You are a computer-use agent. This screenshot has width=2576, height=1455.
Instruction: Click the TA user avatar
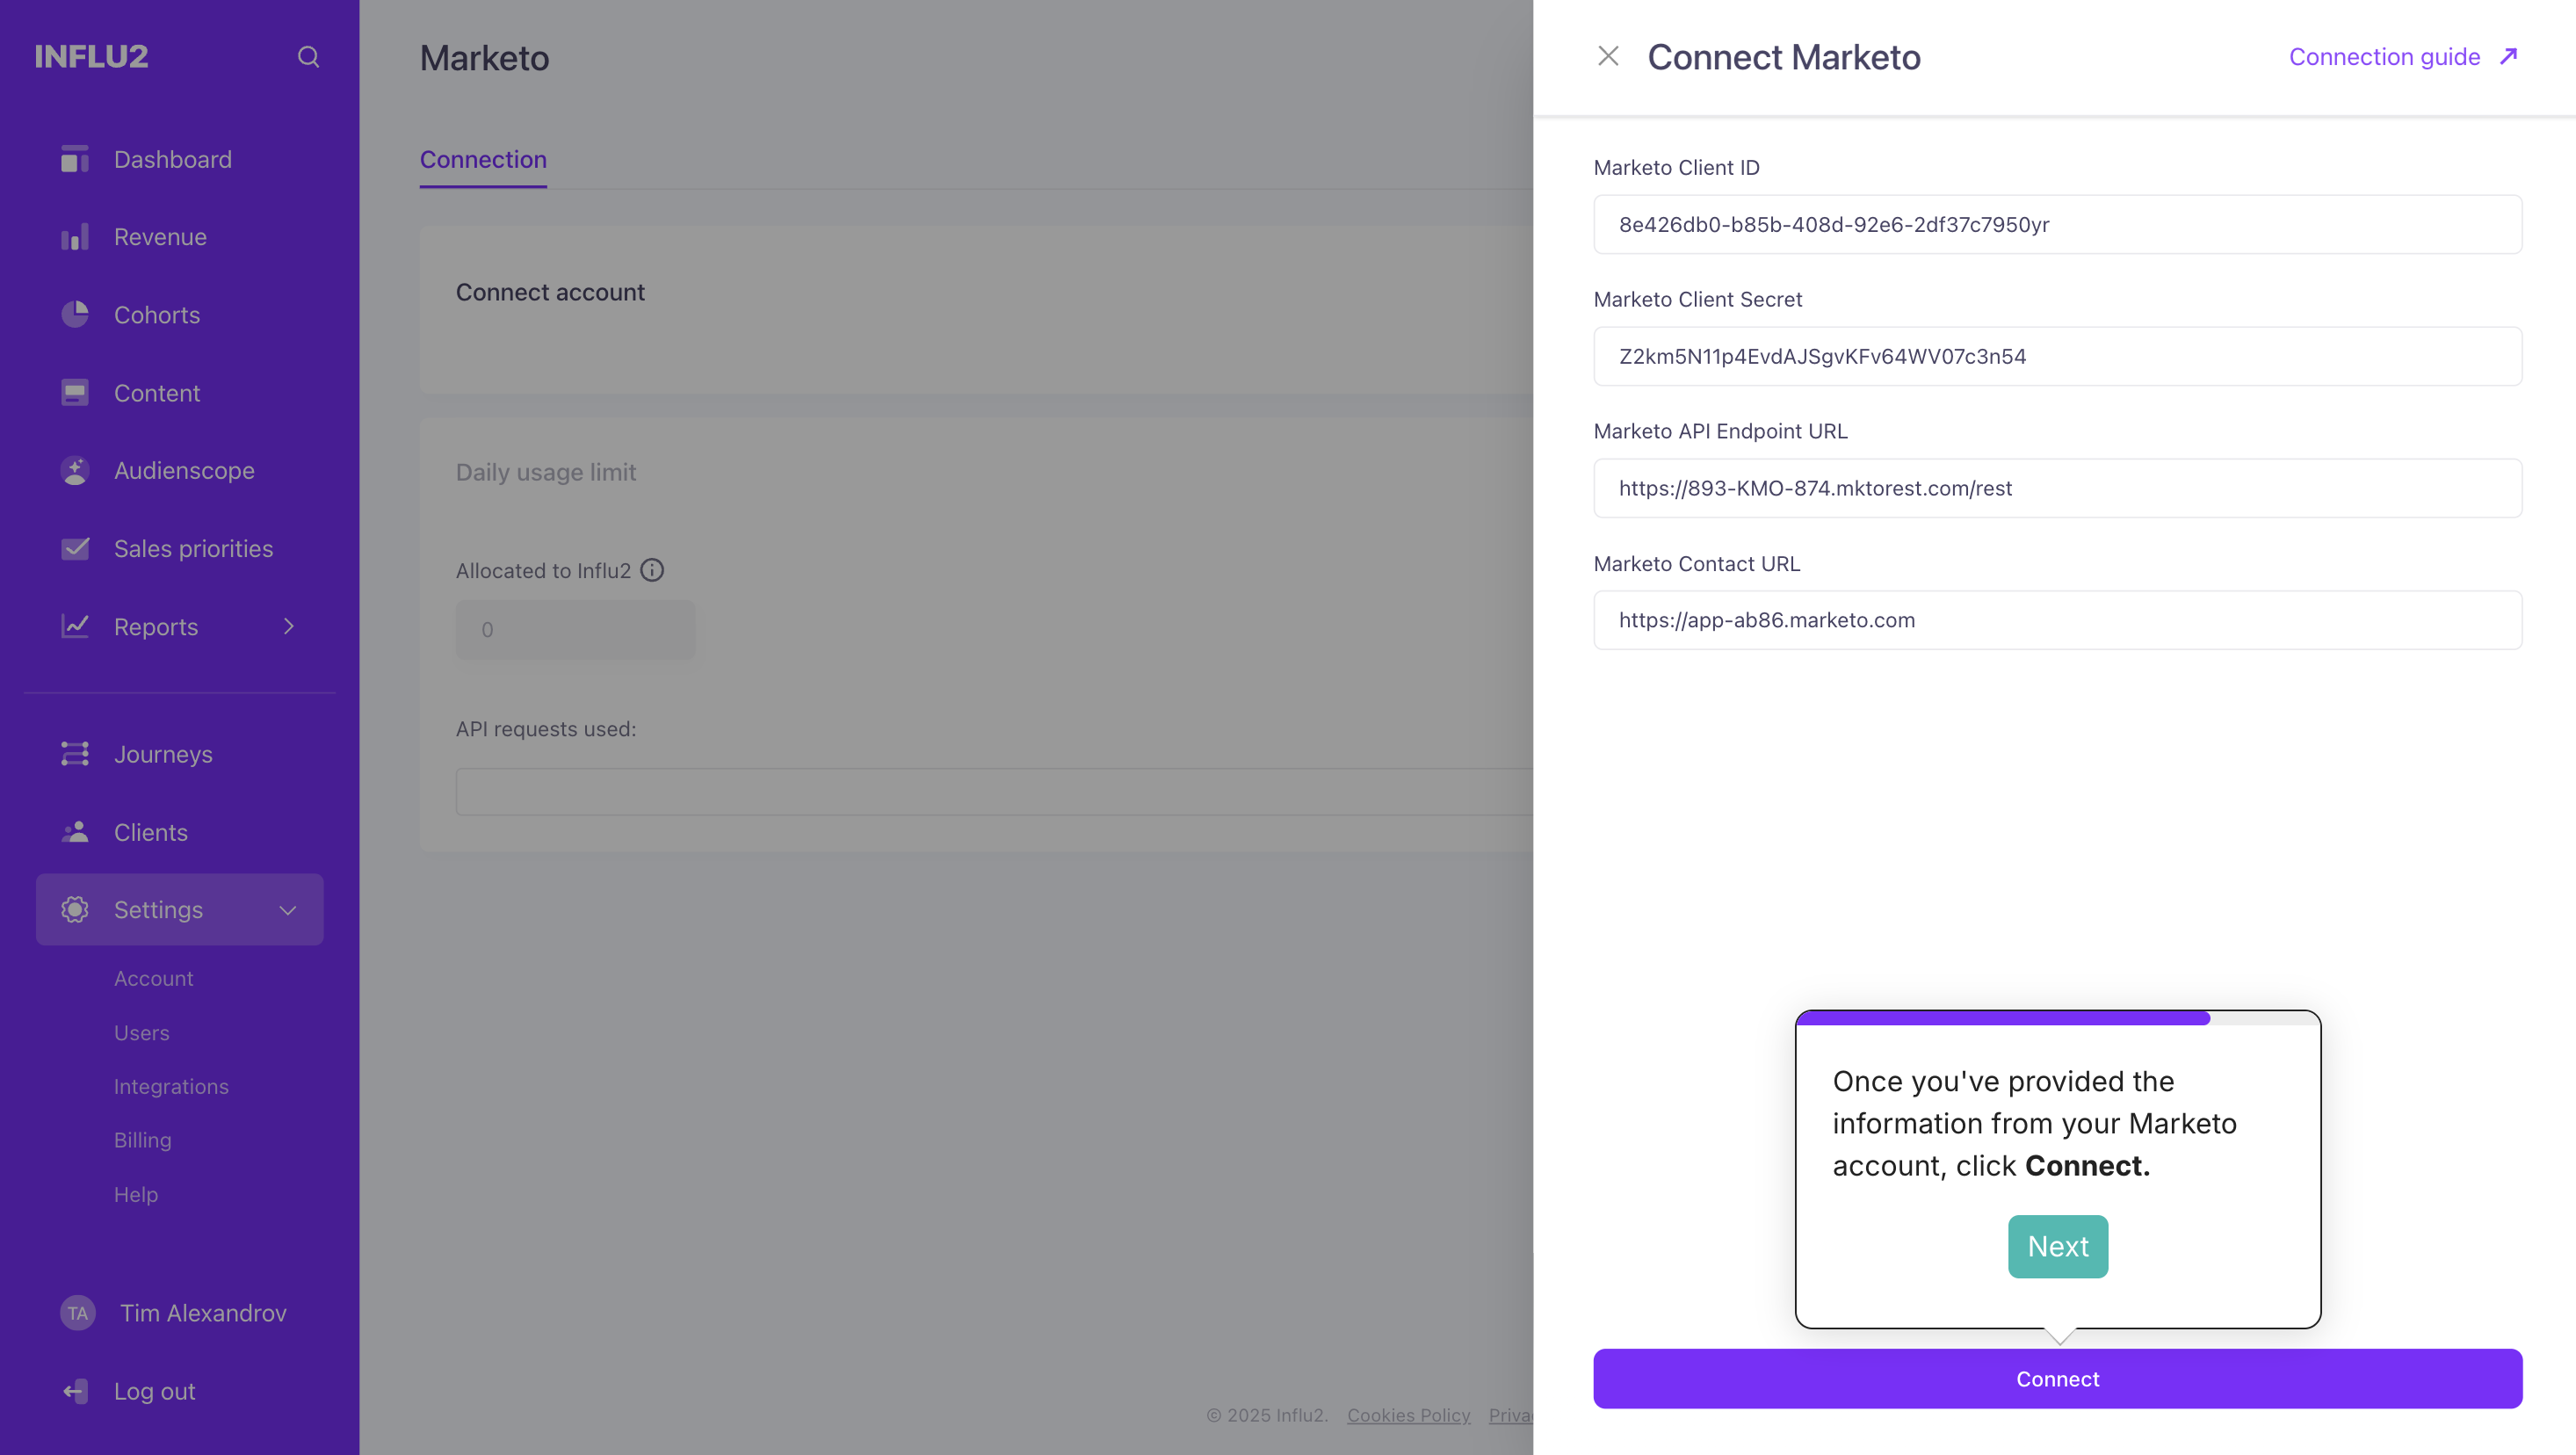pyautogui.click(x=78, y=1313)
